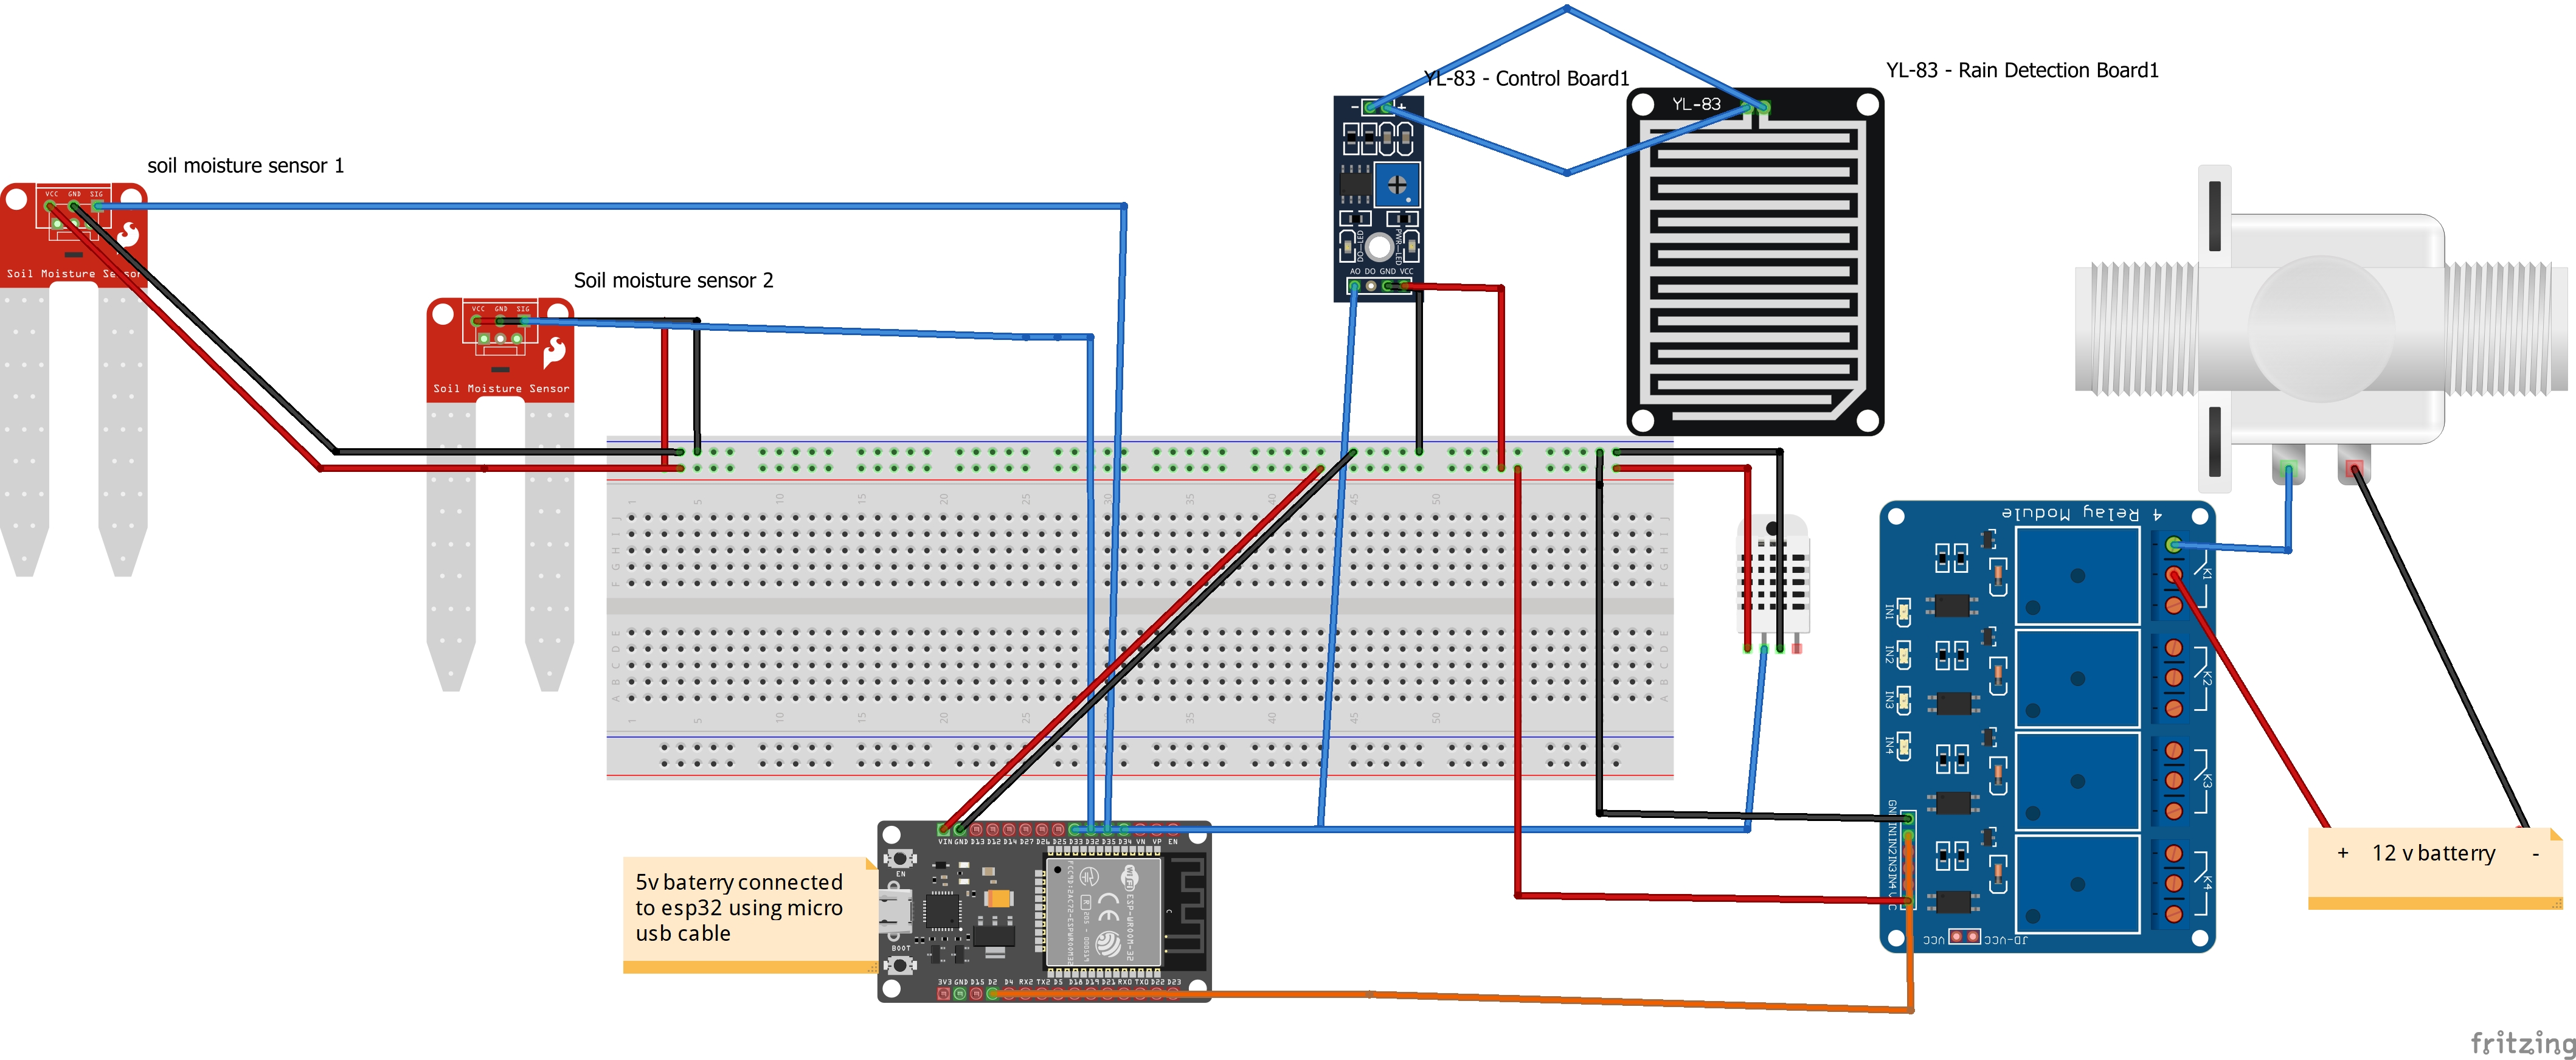Select the soil moisture sensor 1 part

74,379
